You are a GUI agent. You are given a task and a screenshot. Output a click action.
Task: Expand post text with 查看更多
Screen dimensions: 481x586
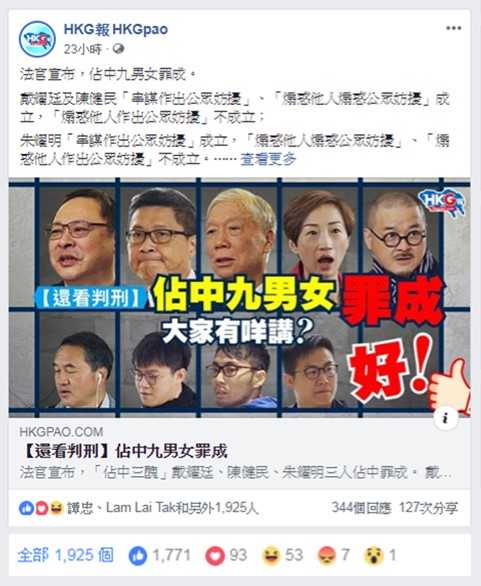pos(268,160)
